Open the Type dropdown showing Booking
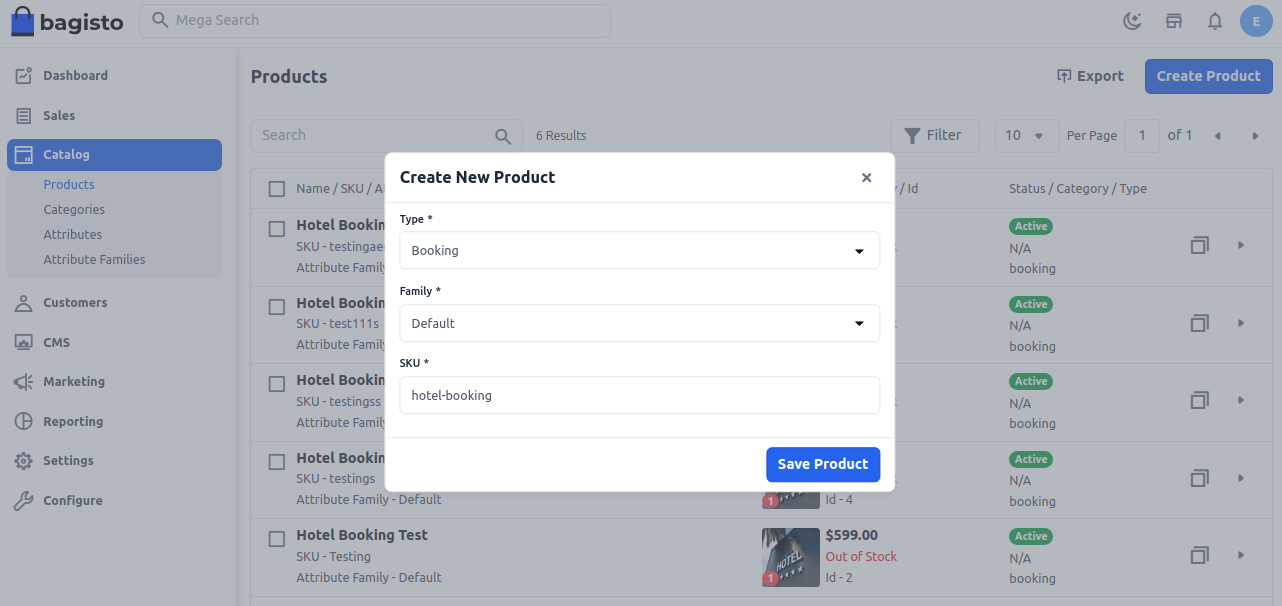 pyautogui.click(x=640, y=250)
